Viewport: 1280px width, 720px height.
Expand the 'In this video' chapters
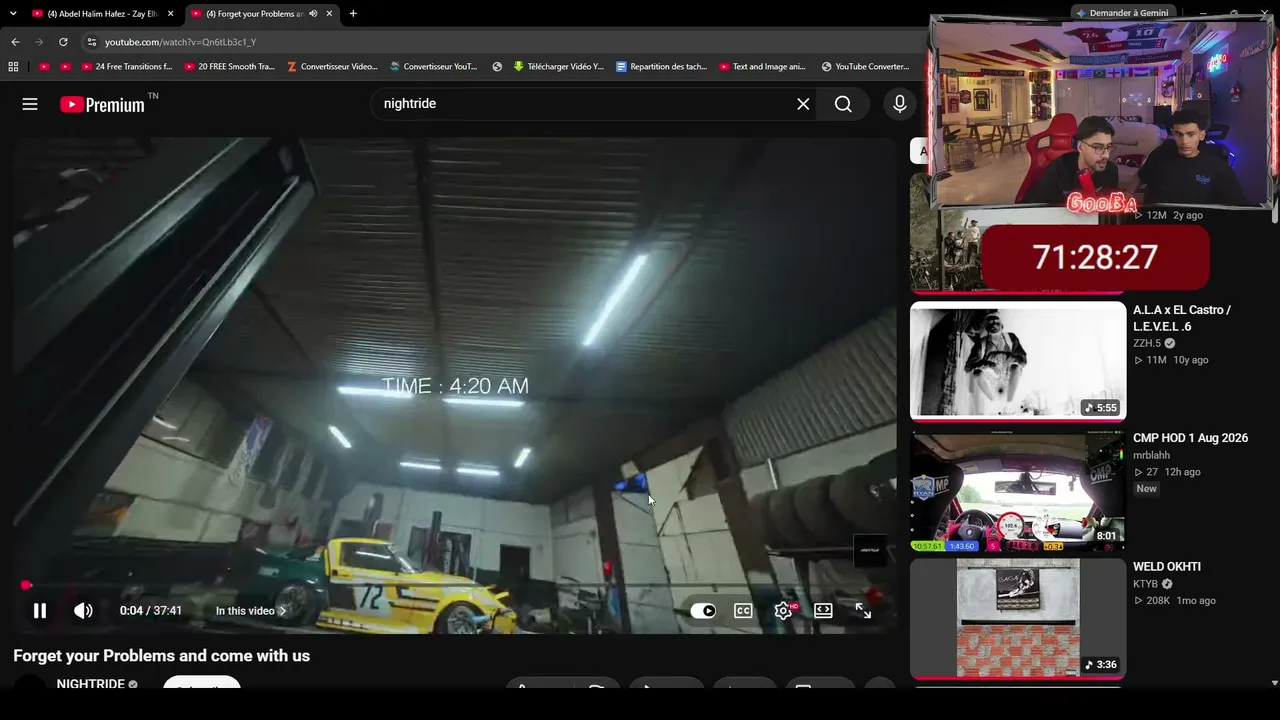coord(251,611)
